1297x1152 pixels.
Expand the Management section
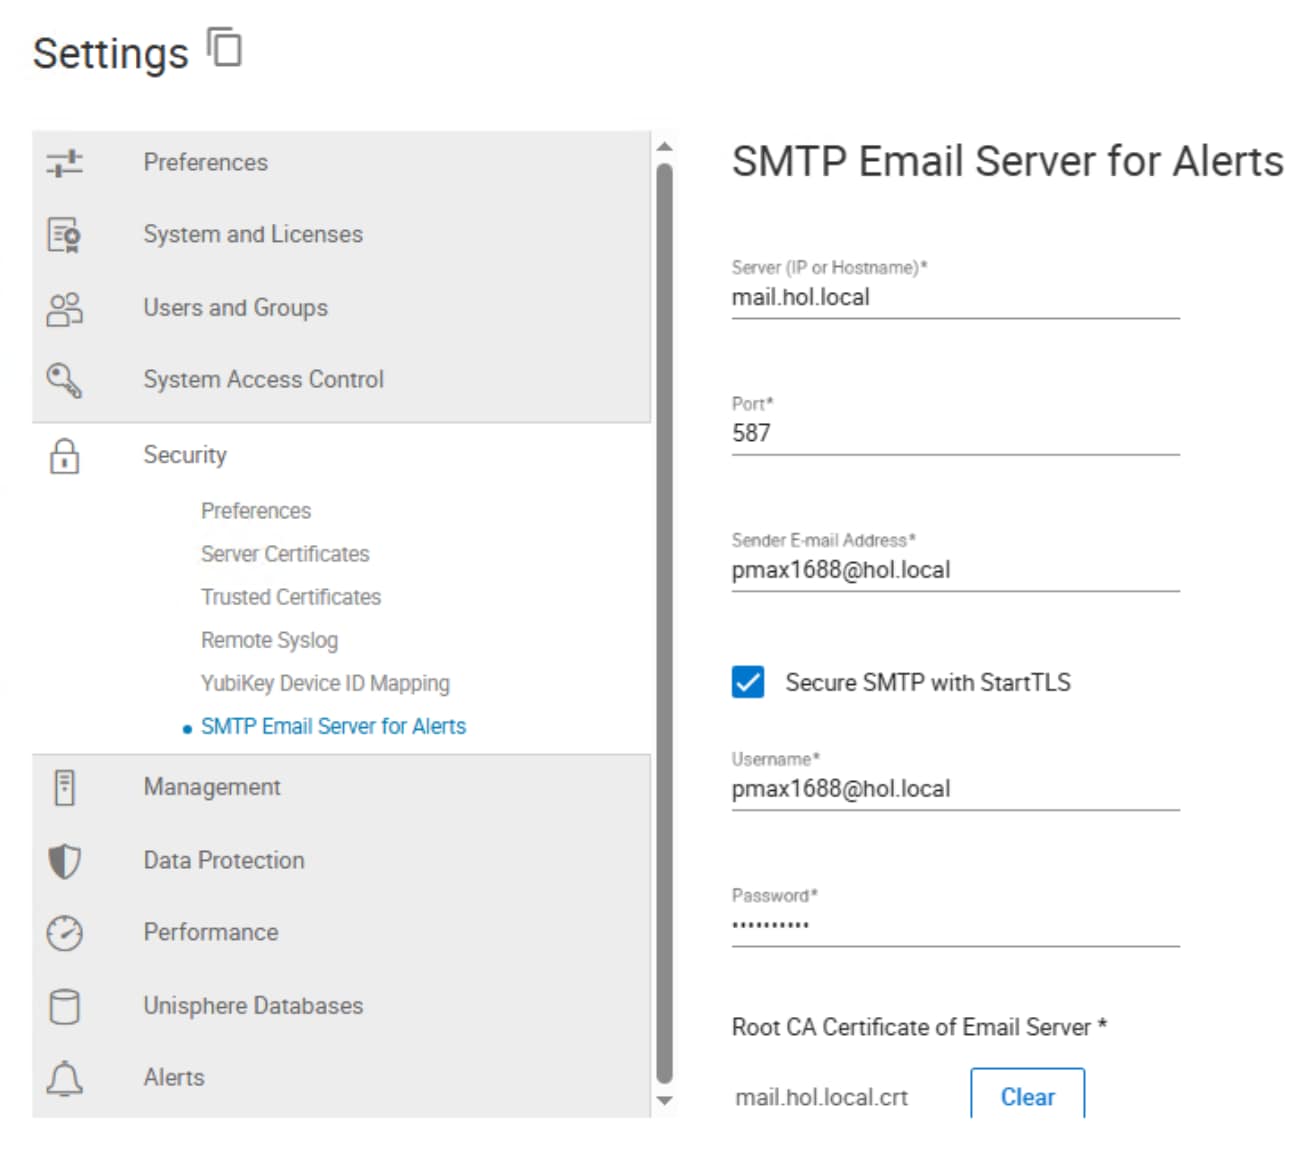pyautogui.click(x=342, y=788)
